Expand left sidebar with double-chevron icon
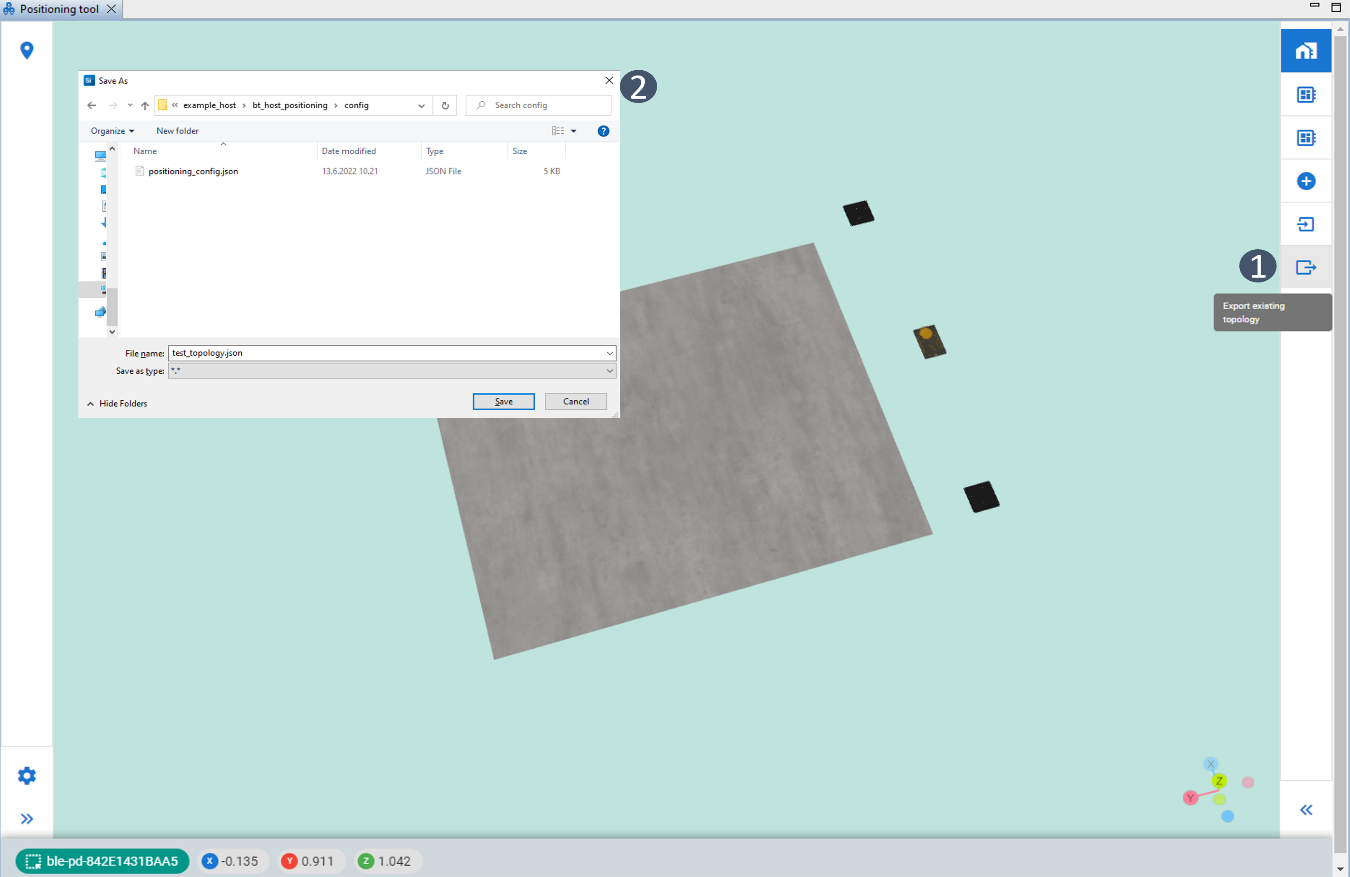This screenshot has height=877, width=1350. pyautogui.click(x=27, y=819)
